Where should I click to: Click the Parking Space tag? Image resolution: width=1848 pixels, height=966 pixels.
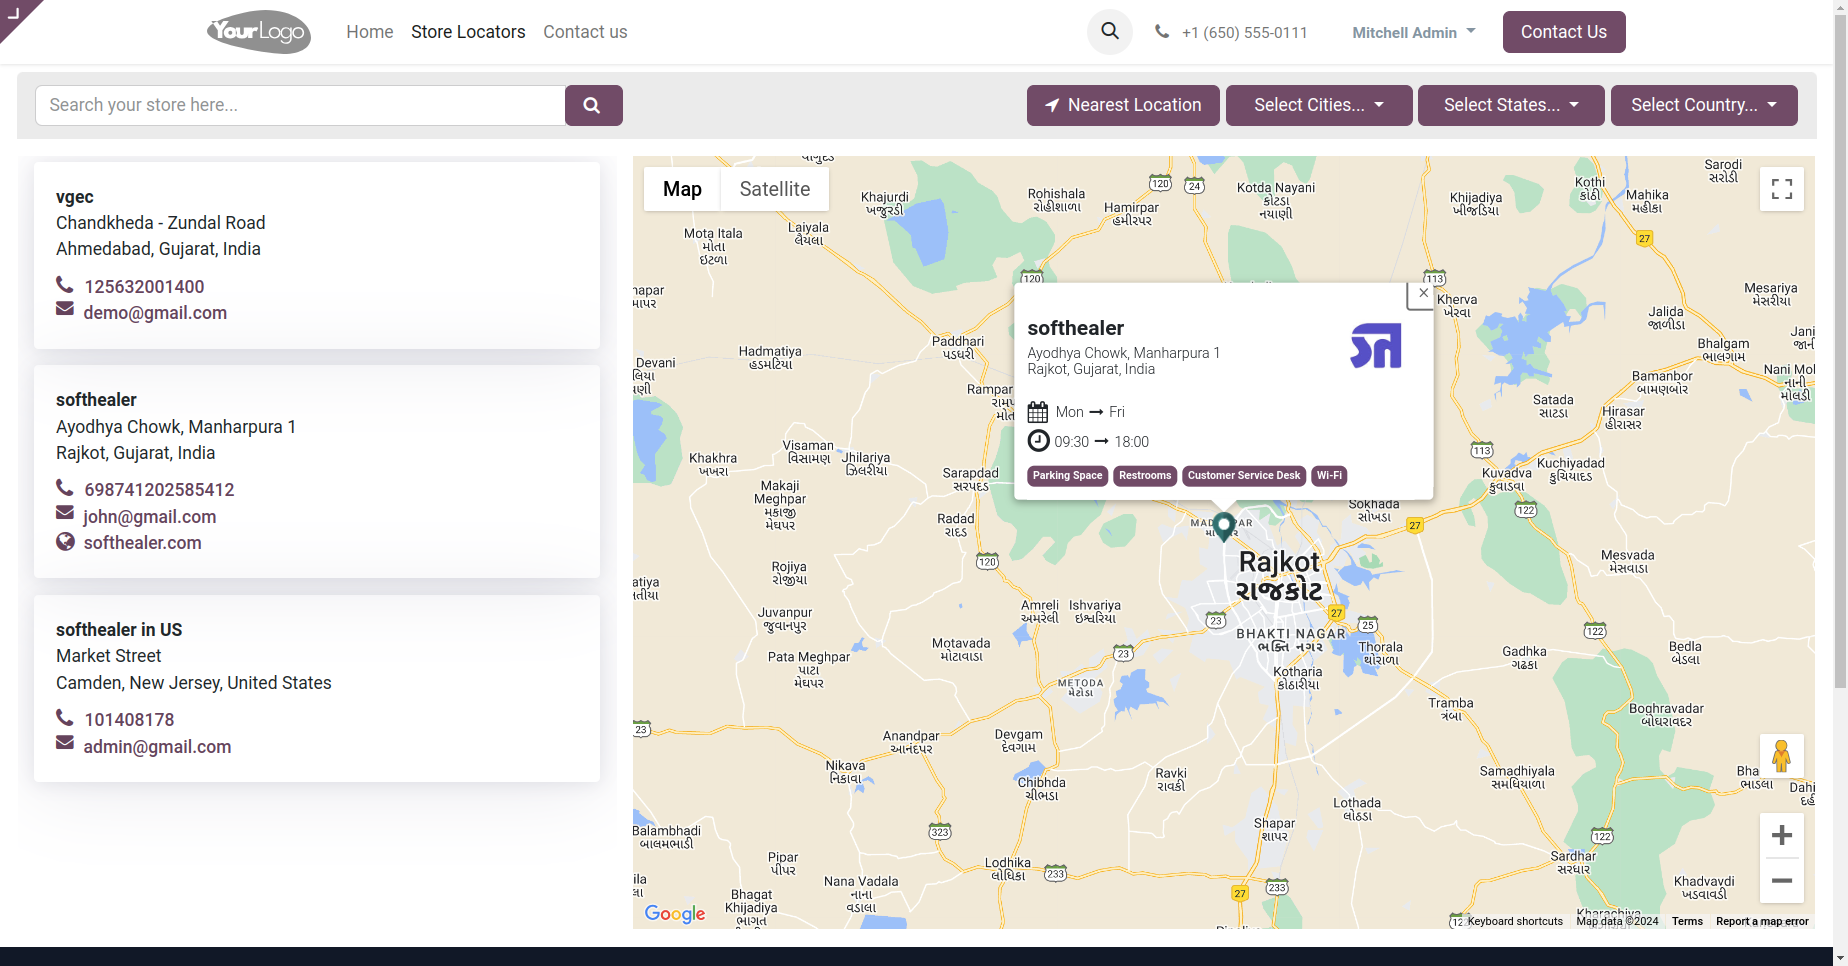[x=1067, y=476]
